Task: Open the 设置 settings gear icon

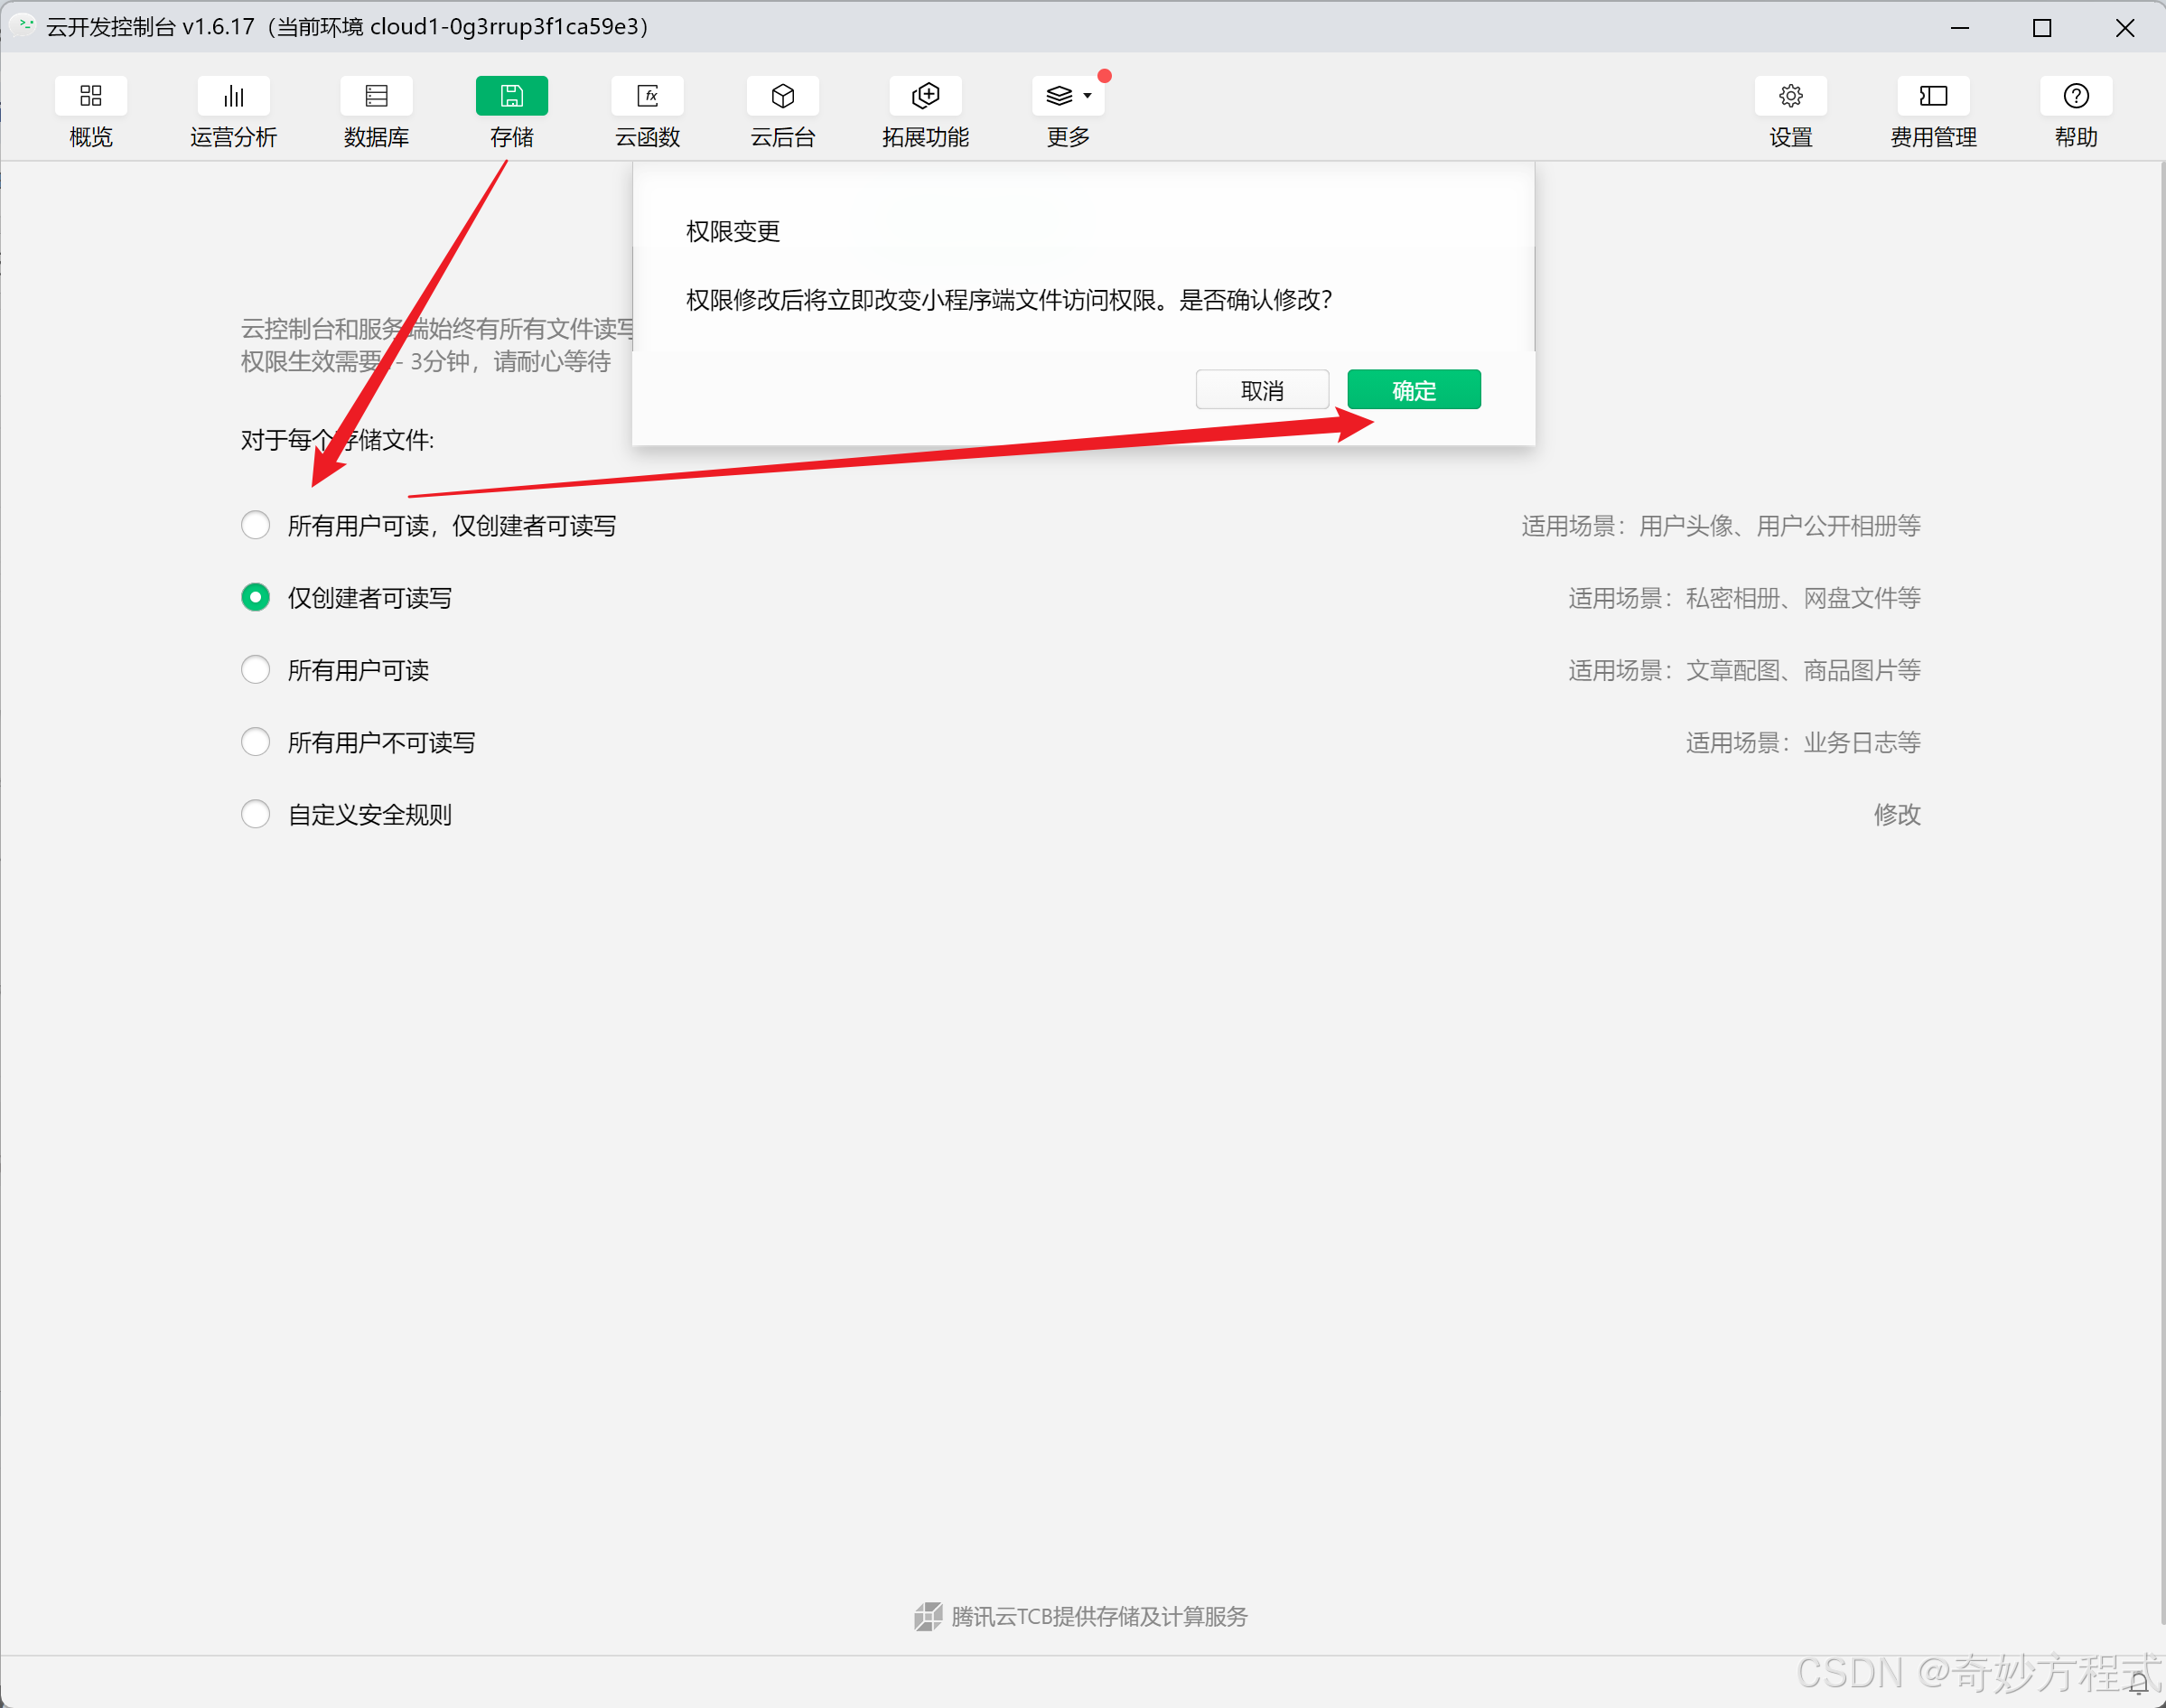Action: click(x=1790, y=97)
